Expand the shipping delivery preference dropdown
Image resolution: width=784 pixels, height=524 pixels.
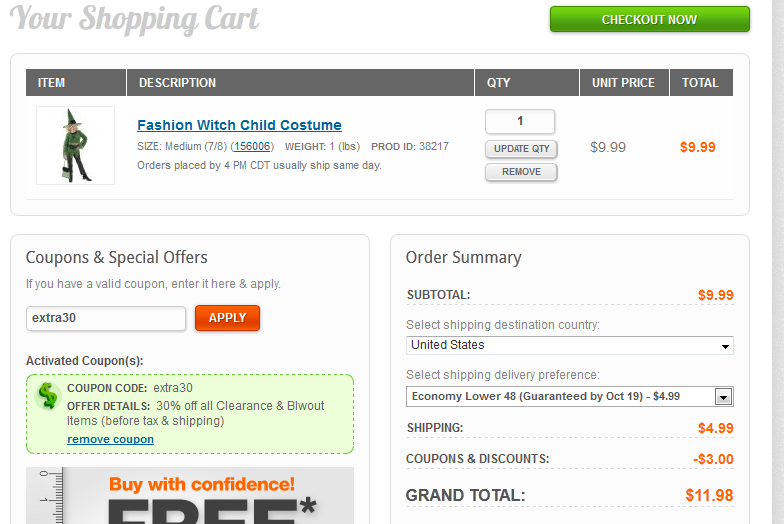click(x=570, y=396)
